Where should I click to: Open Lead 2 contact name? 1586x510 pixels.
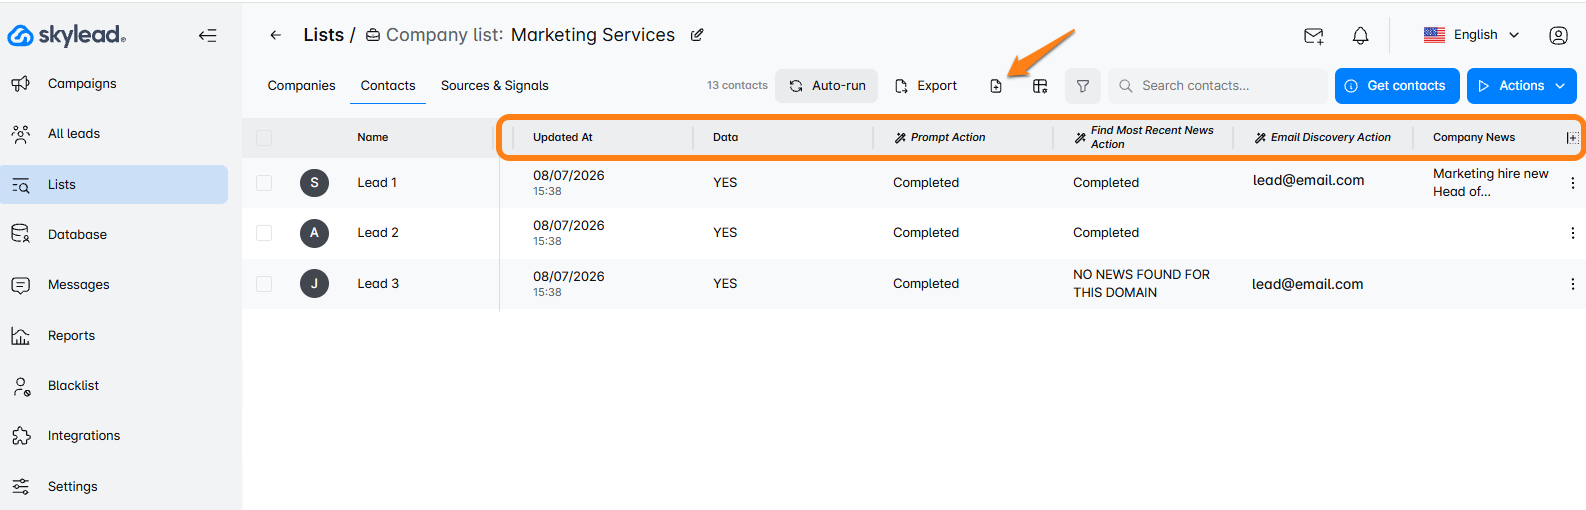378,233
